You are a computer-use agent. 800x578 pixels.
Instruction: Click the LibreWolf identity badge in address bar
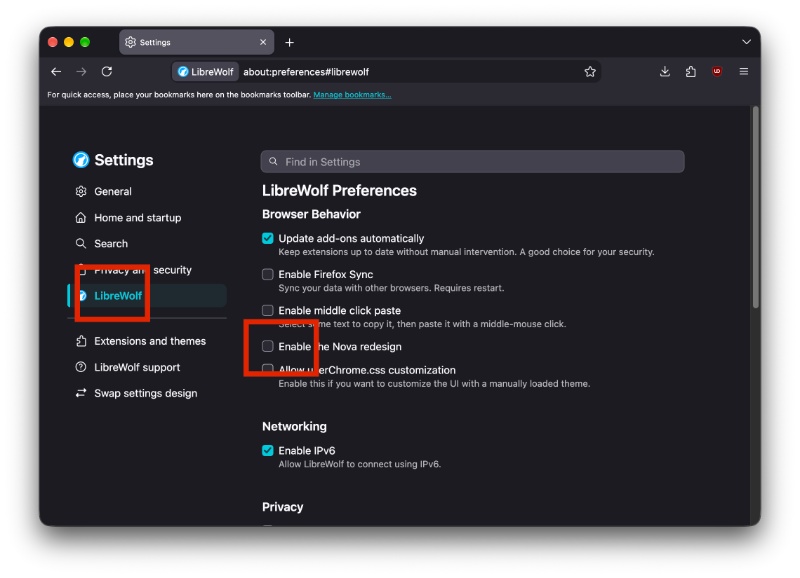point(205,72)
